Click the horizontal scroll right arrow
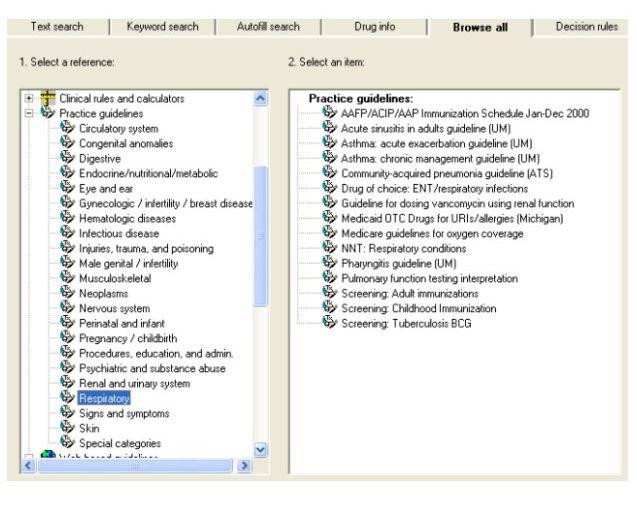 [244, 465]
